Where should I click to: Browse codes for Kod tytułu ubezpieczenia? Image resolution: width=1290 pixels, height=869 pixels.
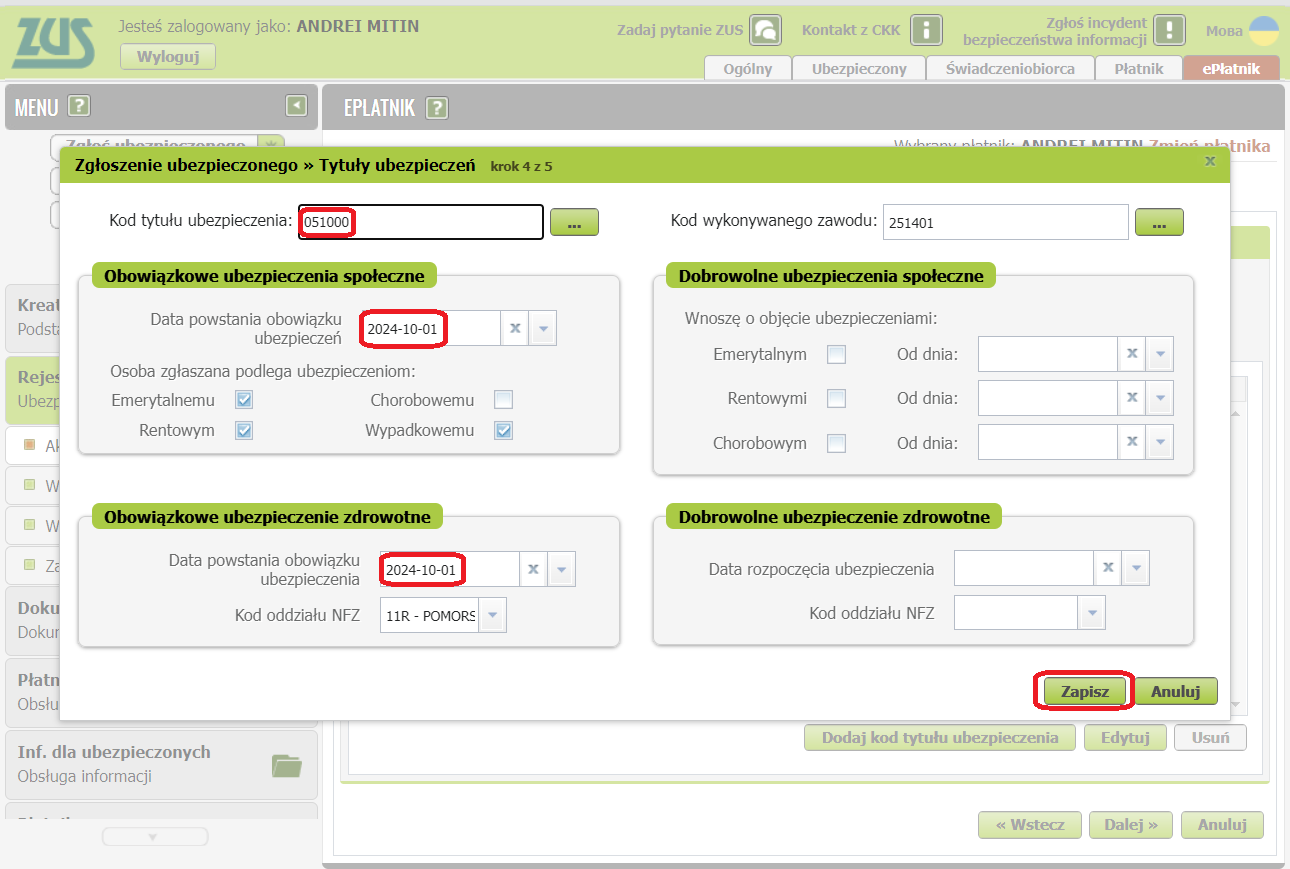[x=574, y=223]
